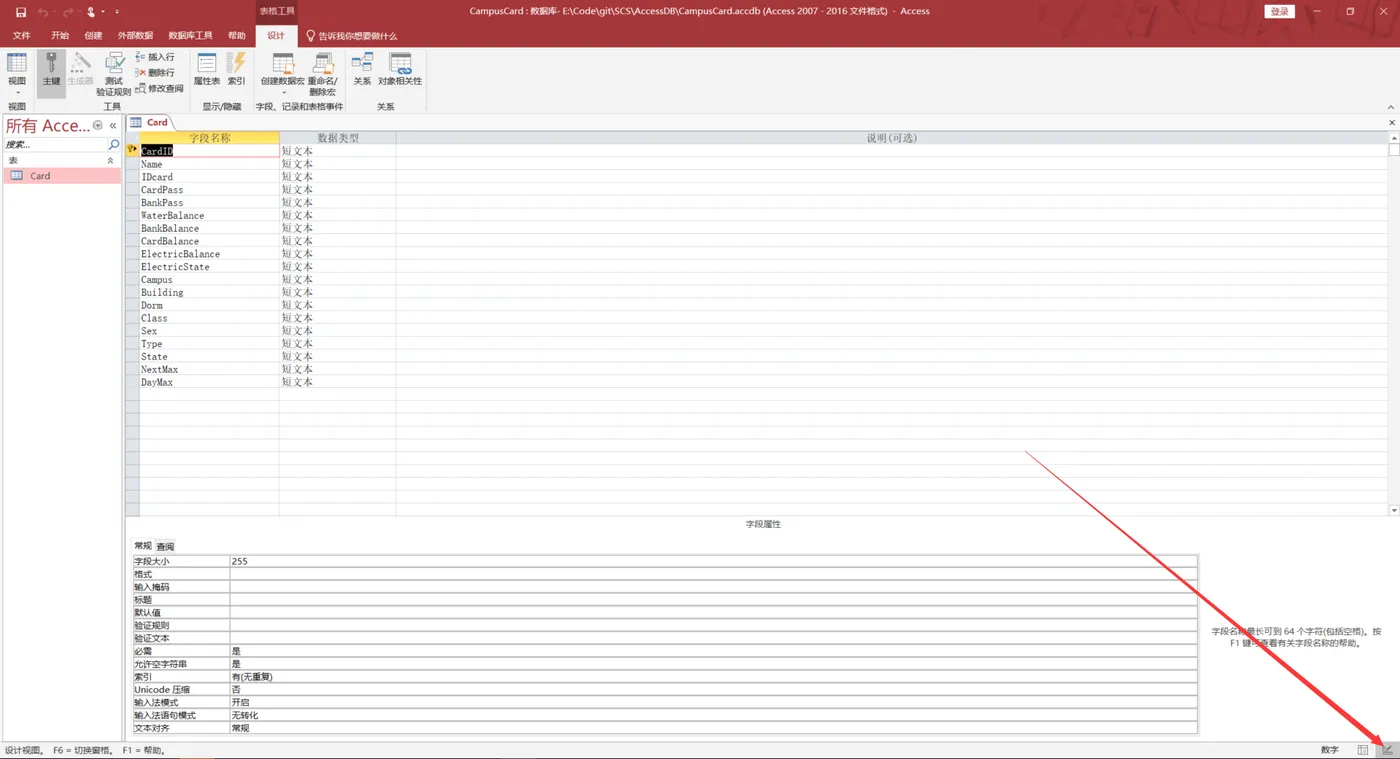Image resolution: width=1400 pixels, height=759 pixels.
Task: Expand the 视图 button dropdown arrow
Action: pyautogui.click(x=17, y=93)
